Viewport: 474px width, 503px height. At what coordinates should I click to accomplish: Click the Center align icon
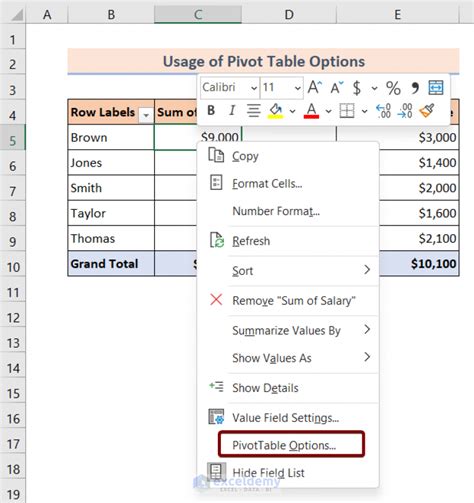point(253,110)
